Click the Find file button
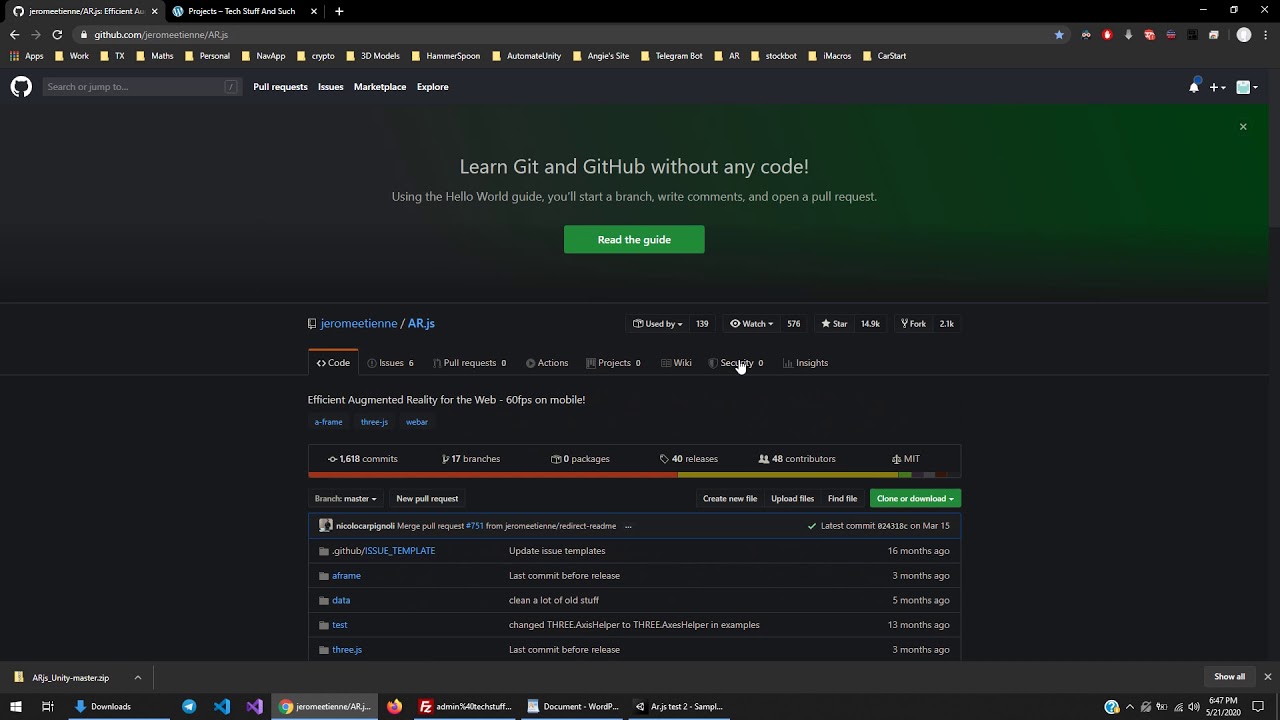1280x720 pixels. click(842, 499)
